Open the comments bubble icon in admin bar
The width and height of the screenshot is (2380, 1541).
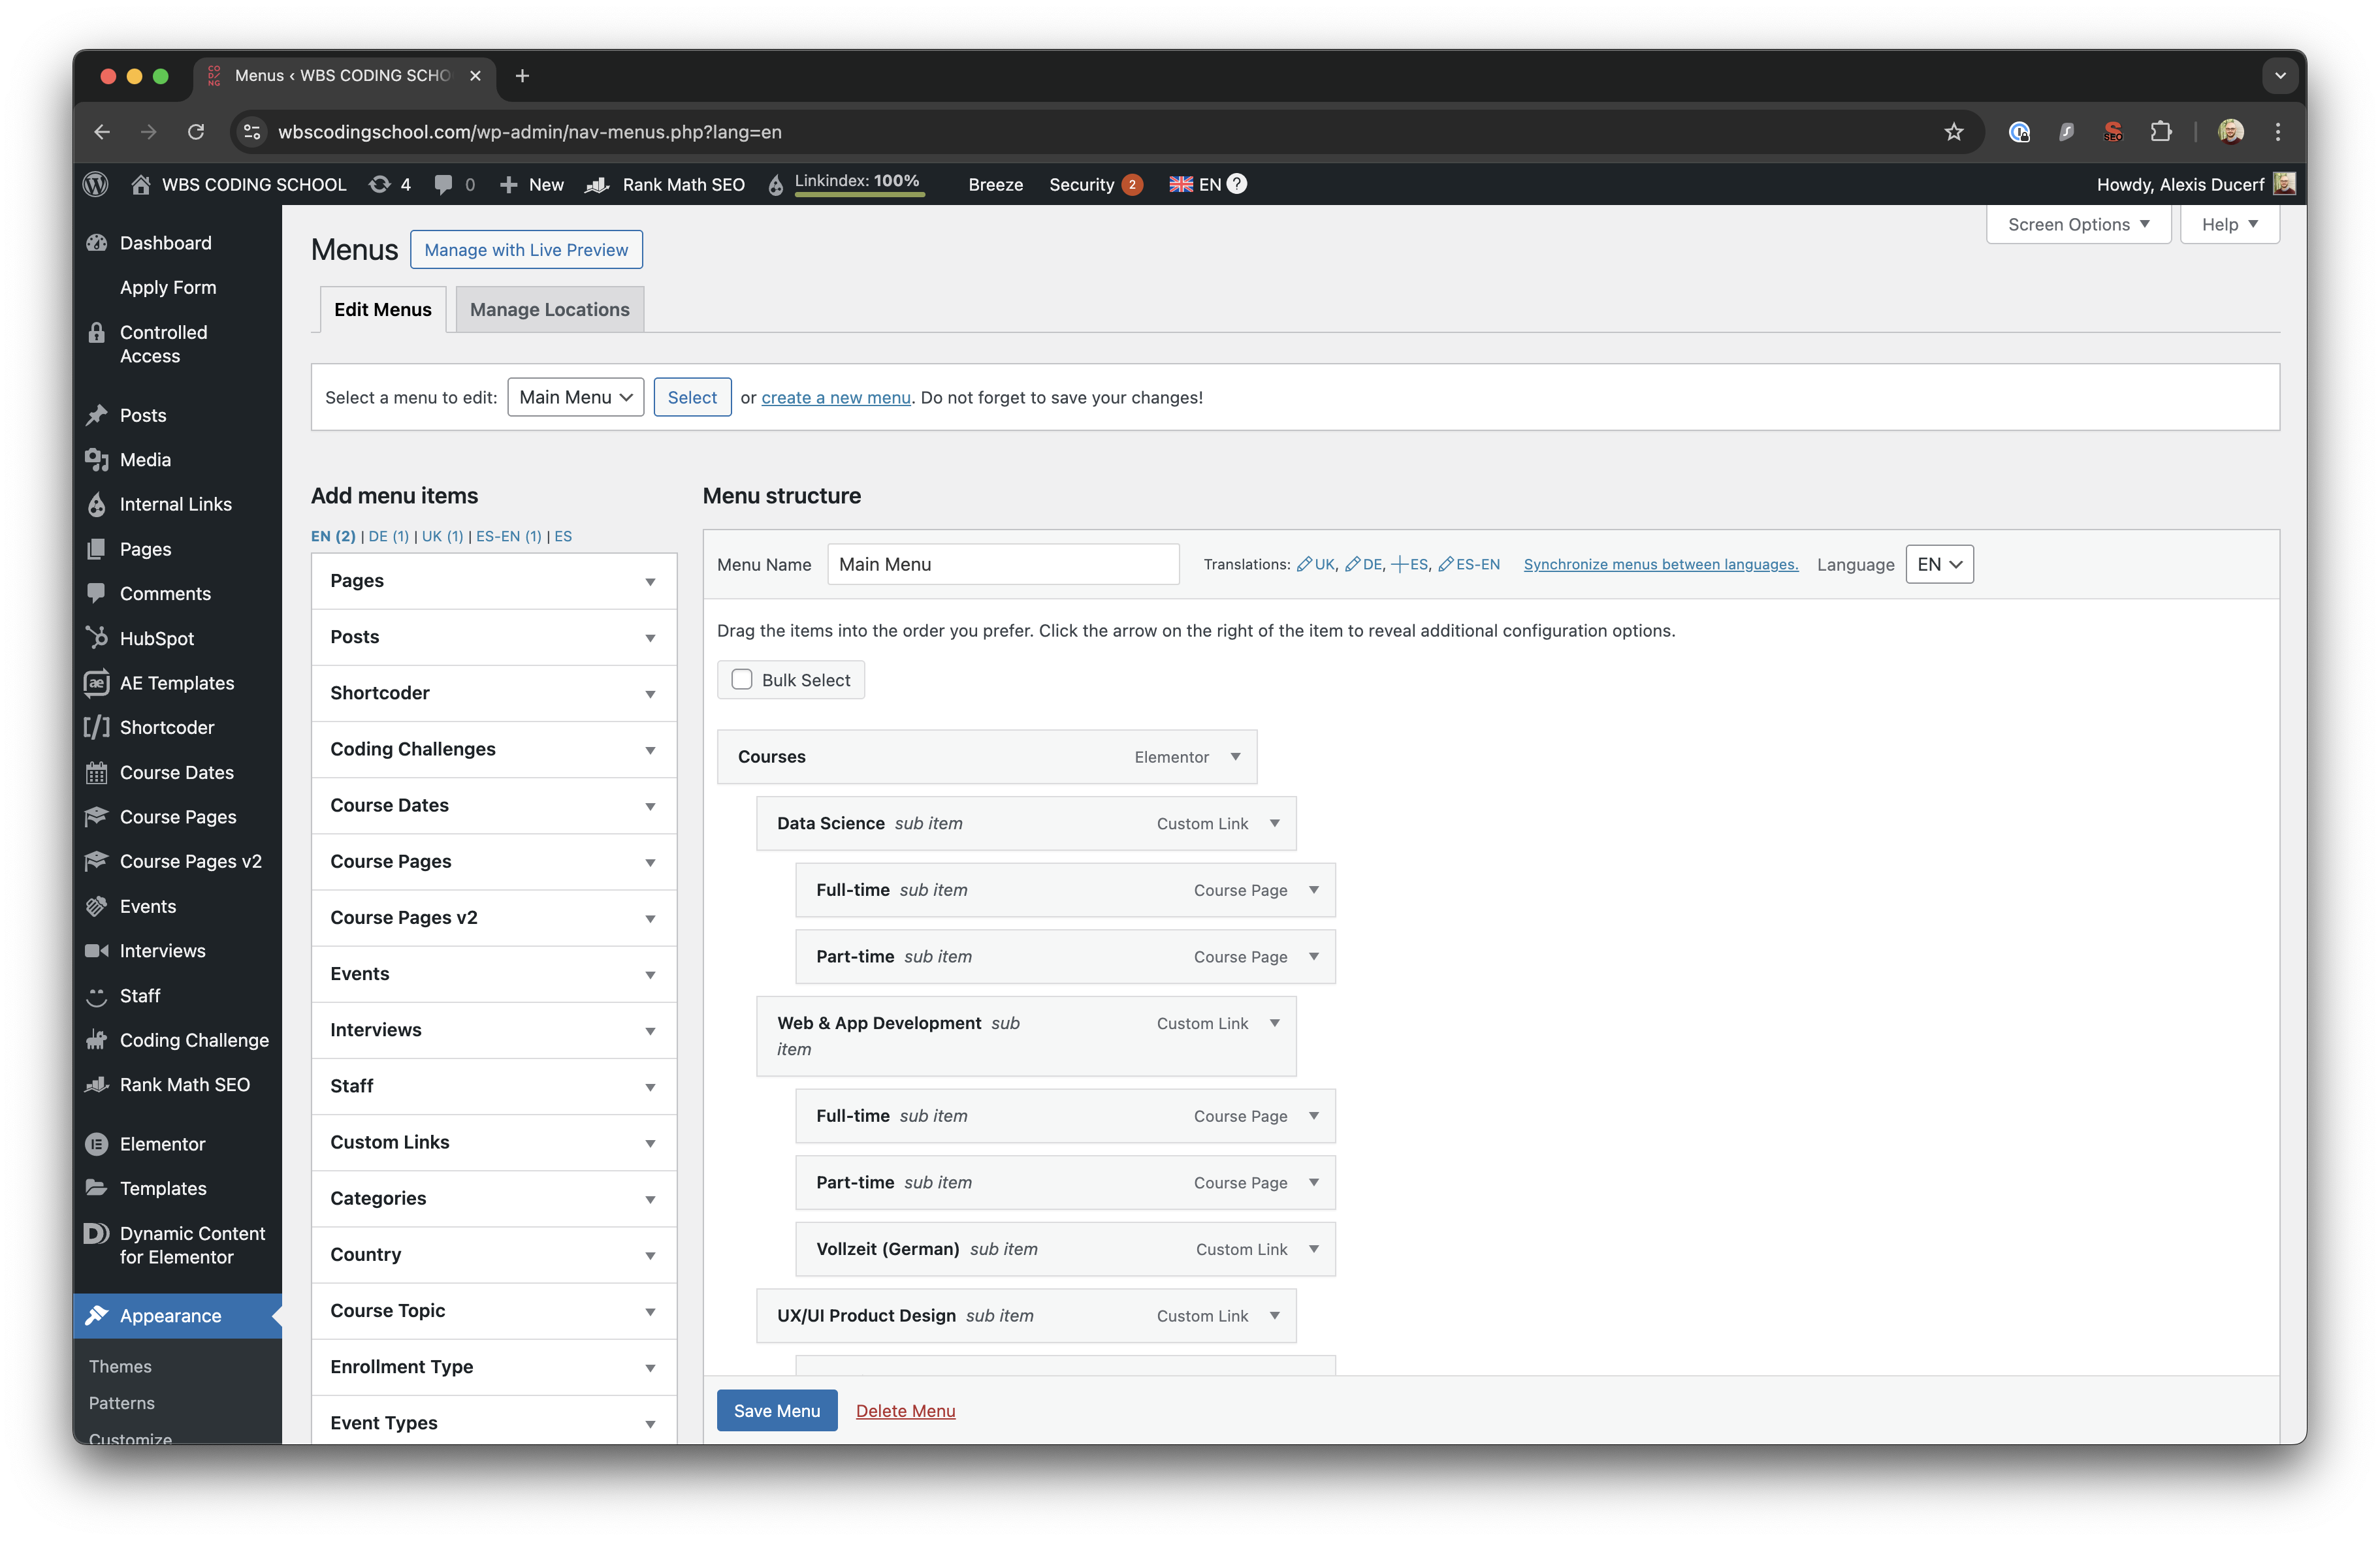click(x=443, y=184)
